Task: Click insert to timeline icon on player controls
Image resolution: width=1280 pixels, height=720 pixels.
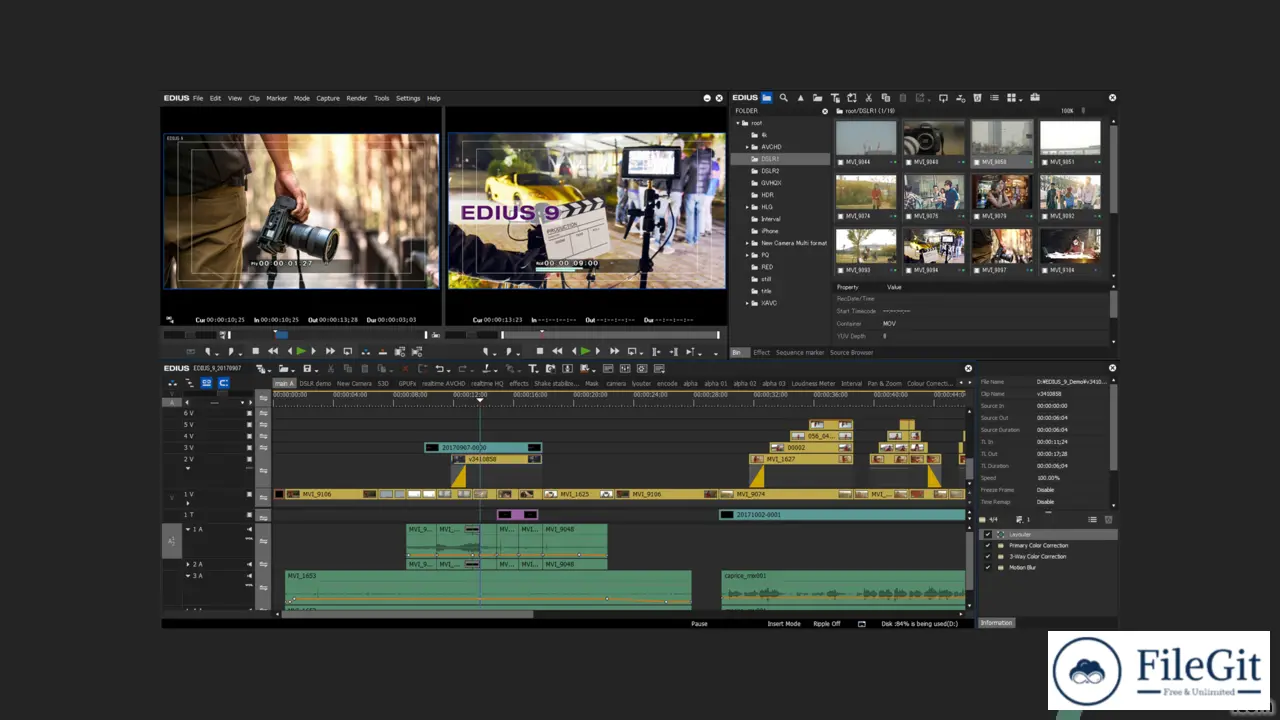Action: click(x=365, y=351)
